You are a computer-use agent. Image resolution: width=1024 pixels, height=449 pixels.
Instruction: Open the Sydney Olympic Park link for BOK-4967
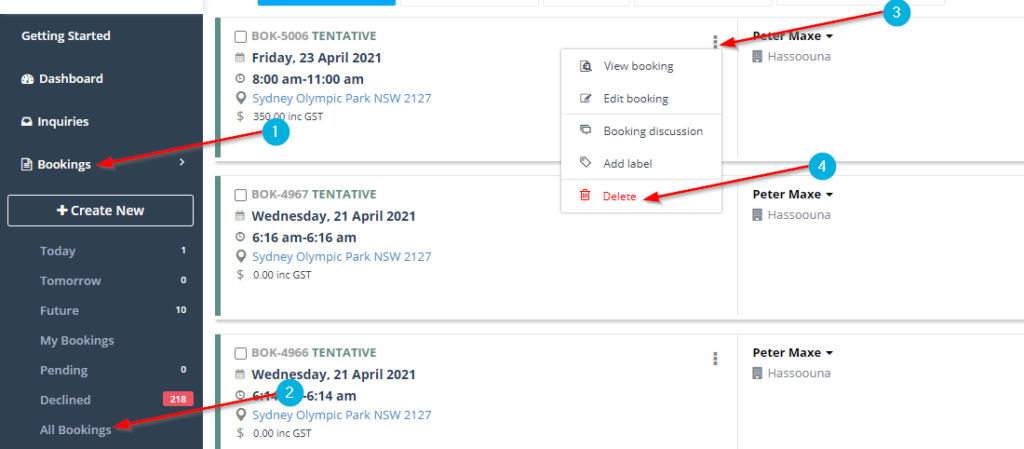pyautogui.click(x=342, y=256)
